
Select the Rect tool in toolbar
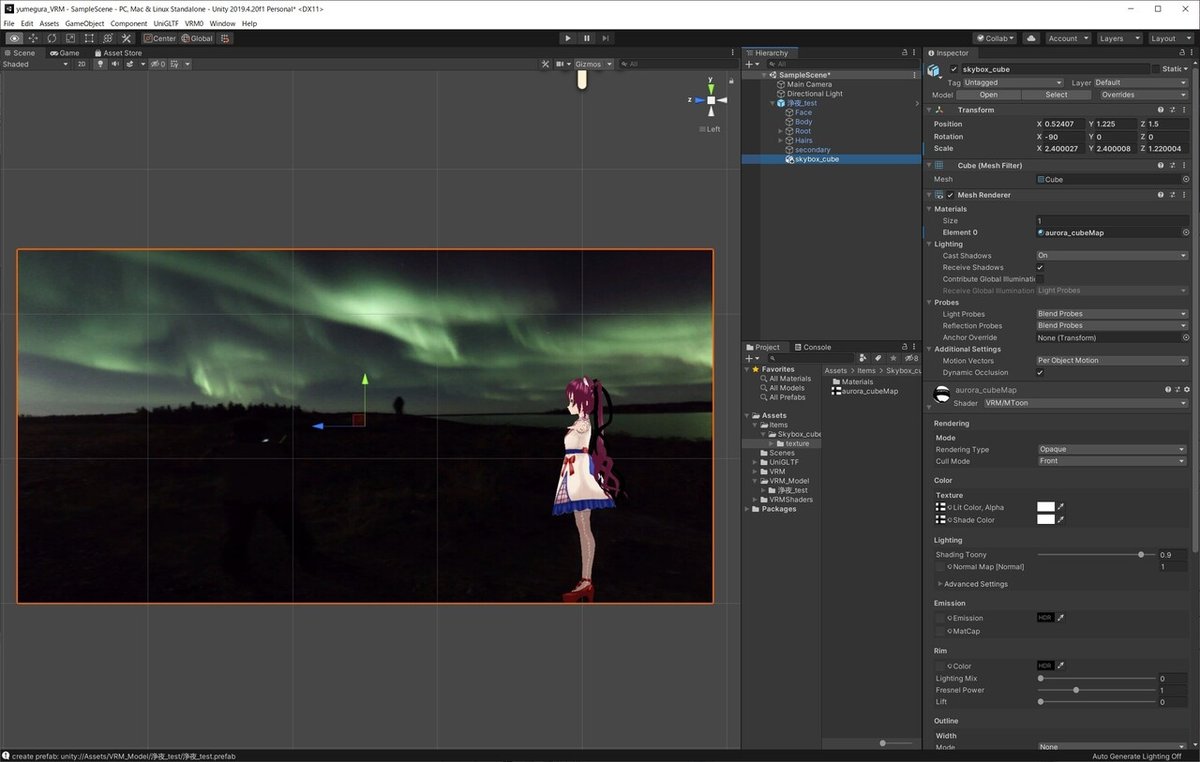(89, 38)
